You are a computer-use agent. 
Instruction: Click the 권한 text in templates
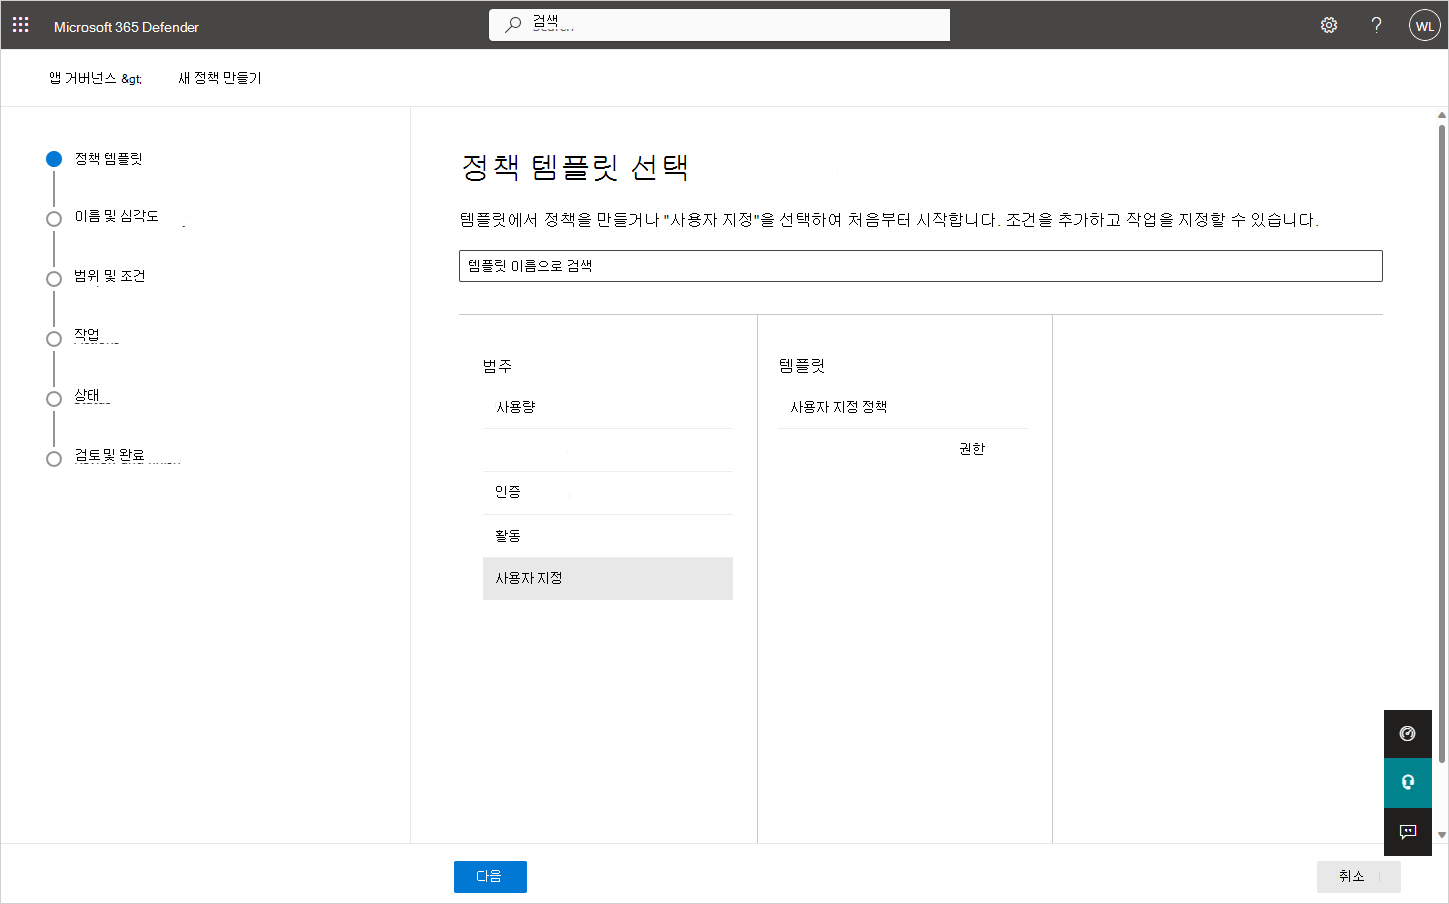tap(972, 449)
